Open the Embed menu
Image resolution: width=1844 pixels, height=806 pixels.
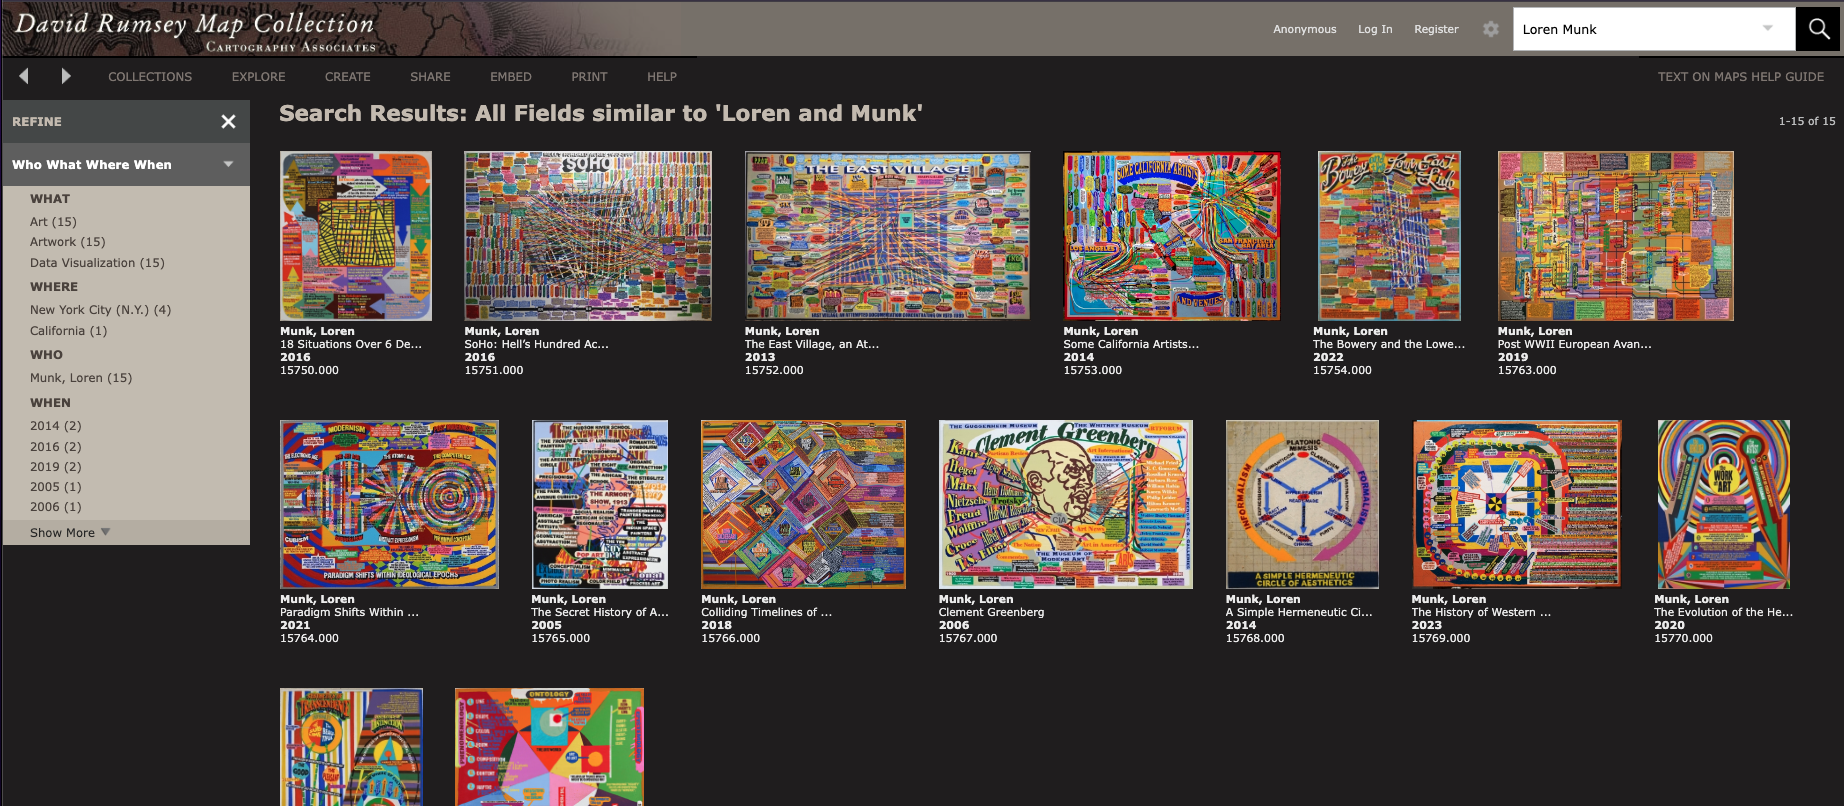510,77
